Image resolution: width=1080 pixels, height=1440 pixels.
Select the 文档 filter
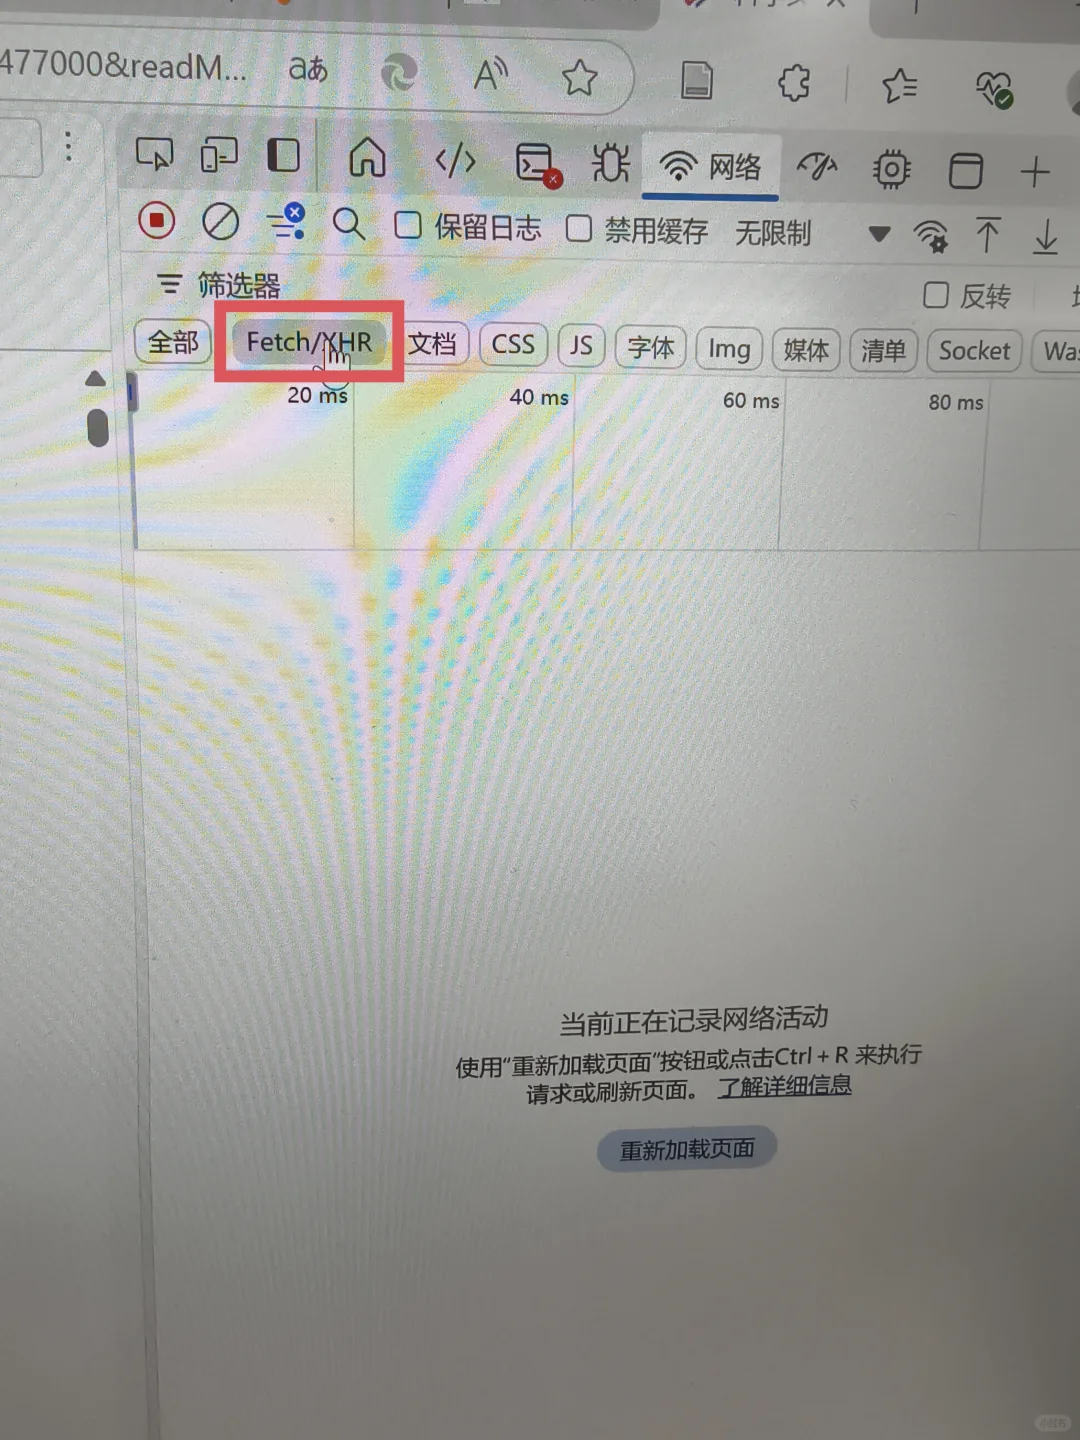click(432, 344)
